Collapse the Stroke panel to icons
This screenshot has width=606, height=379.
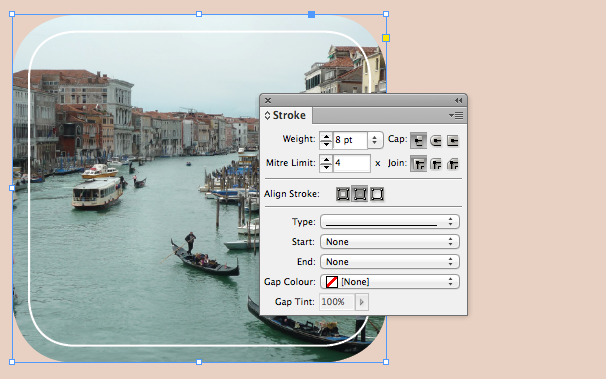(458, 100)
